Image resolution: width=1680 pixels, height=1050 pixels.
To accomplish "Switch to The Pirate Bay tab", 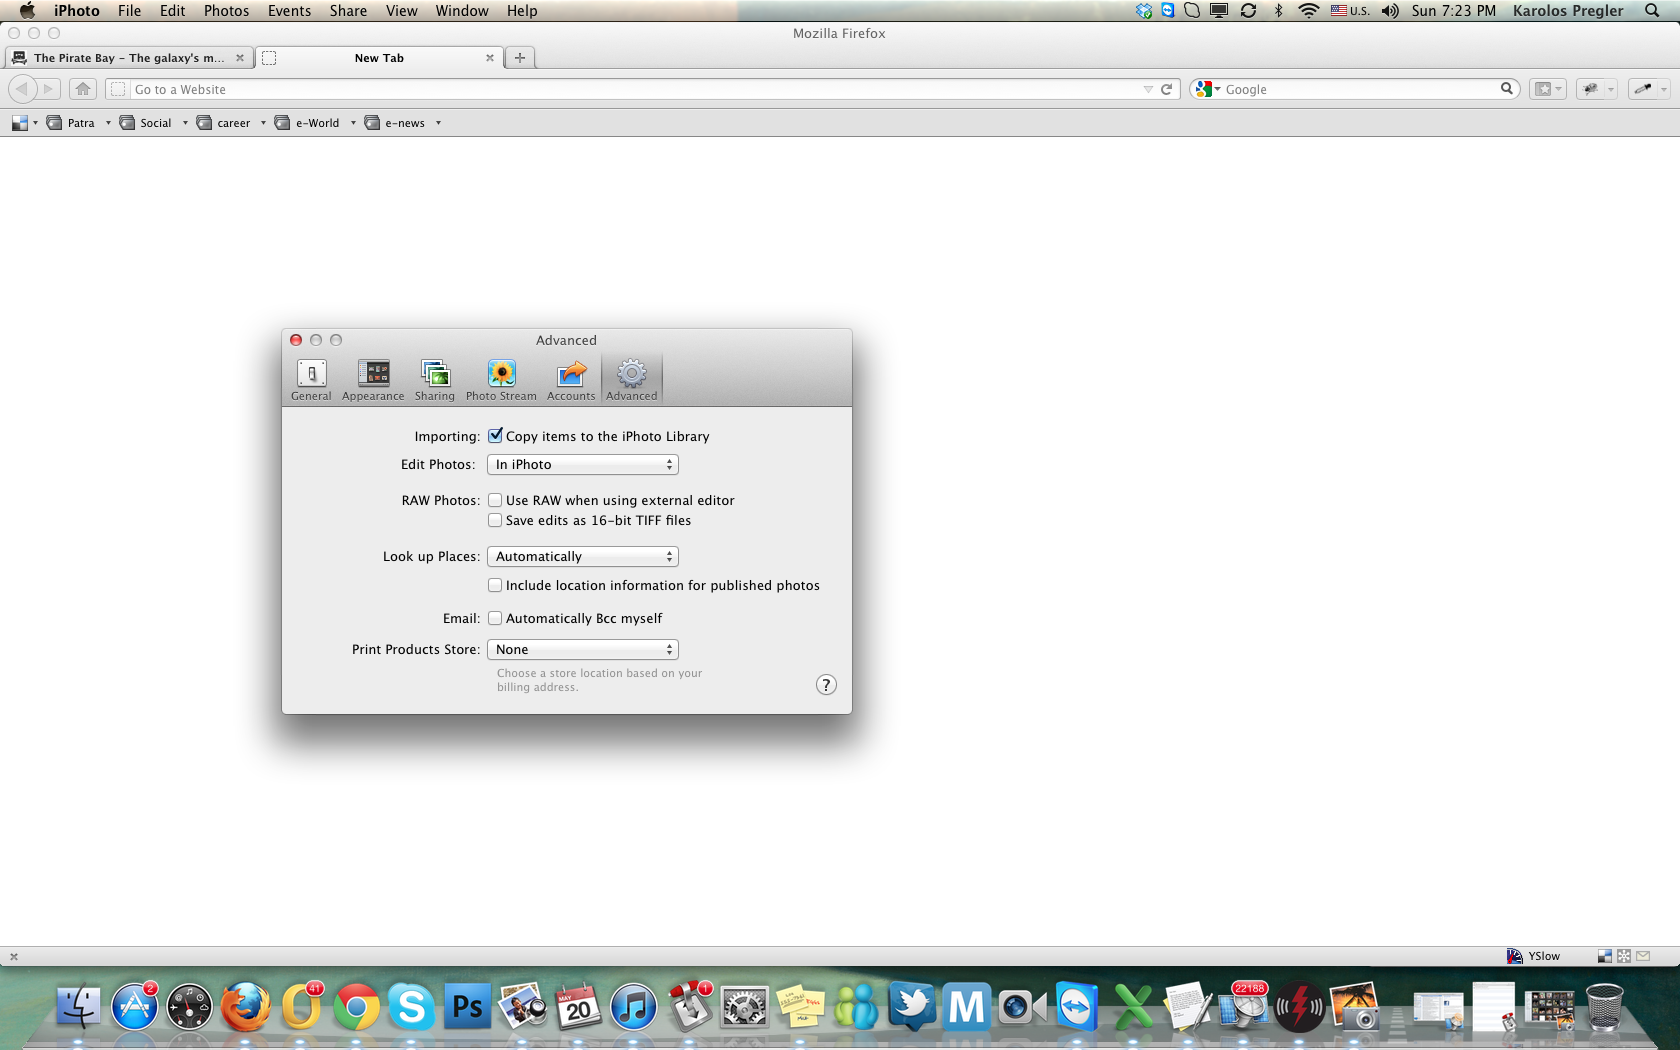I will coord(128,58).
